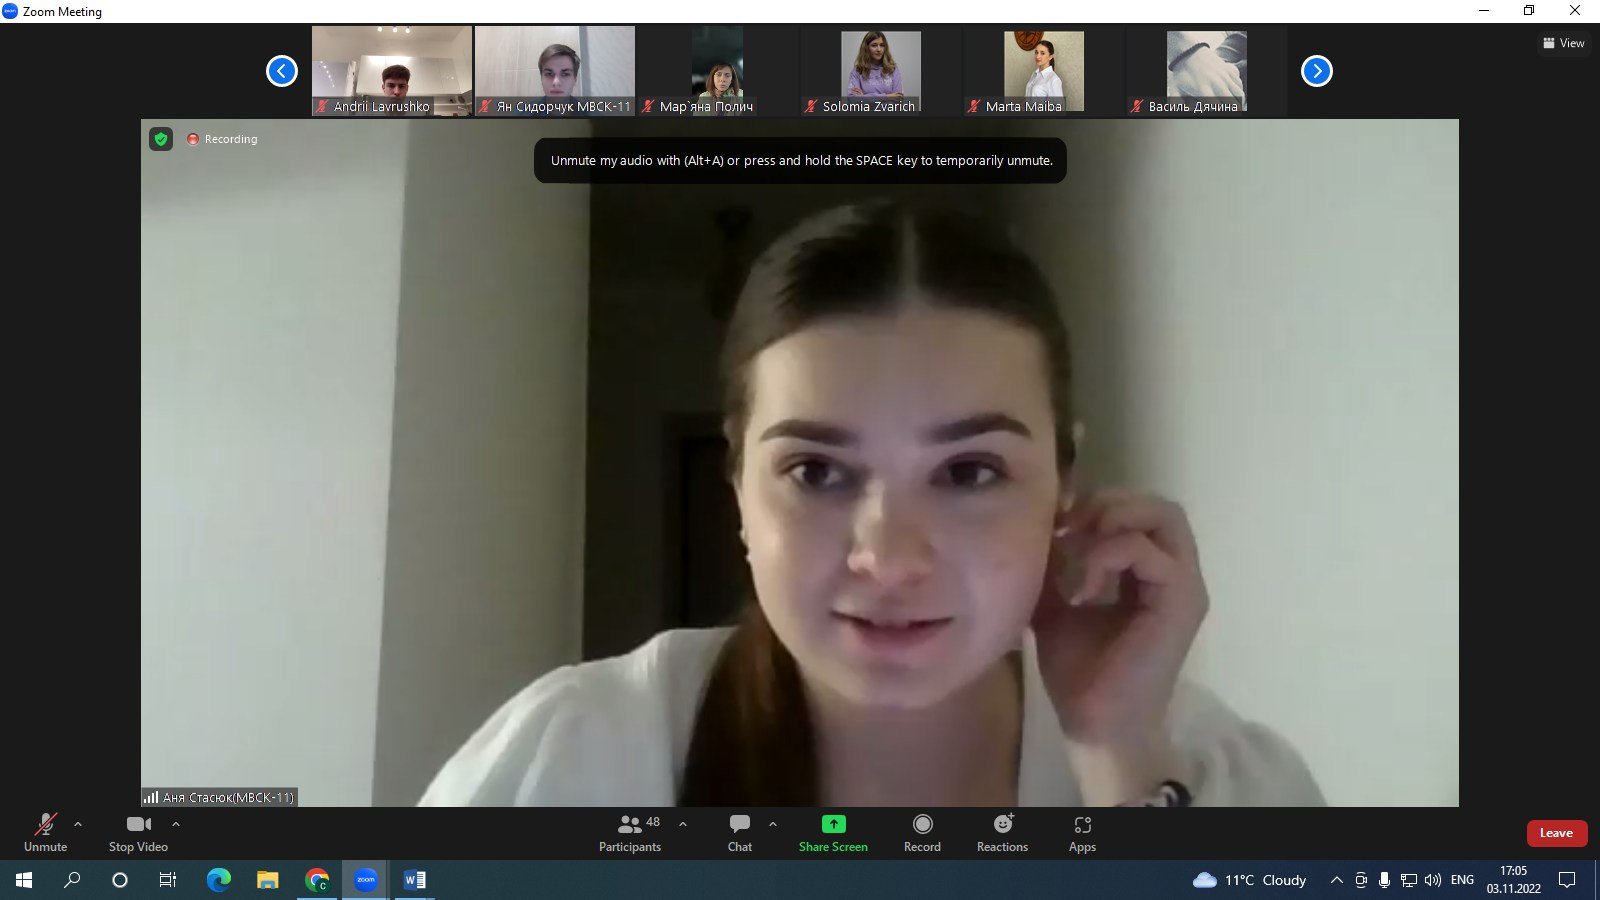This screenshot has height=900, width=1600.
Task: Switch ENG input language
Action: pyautogui.click(x=1462, y=880)
